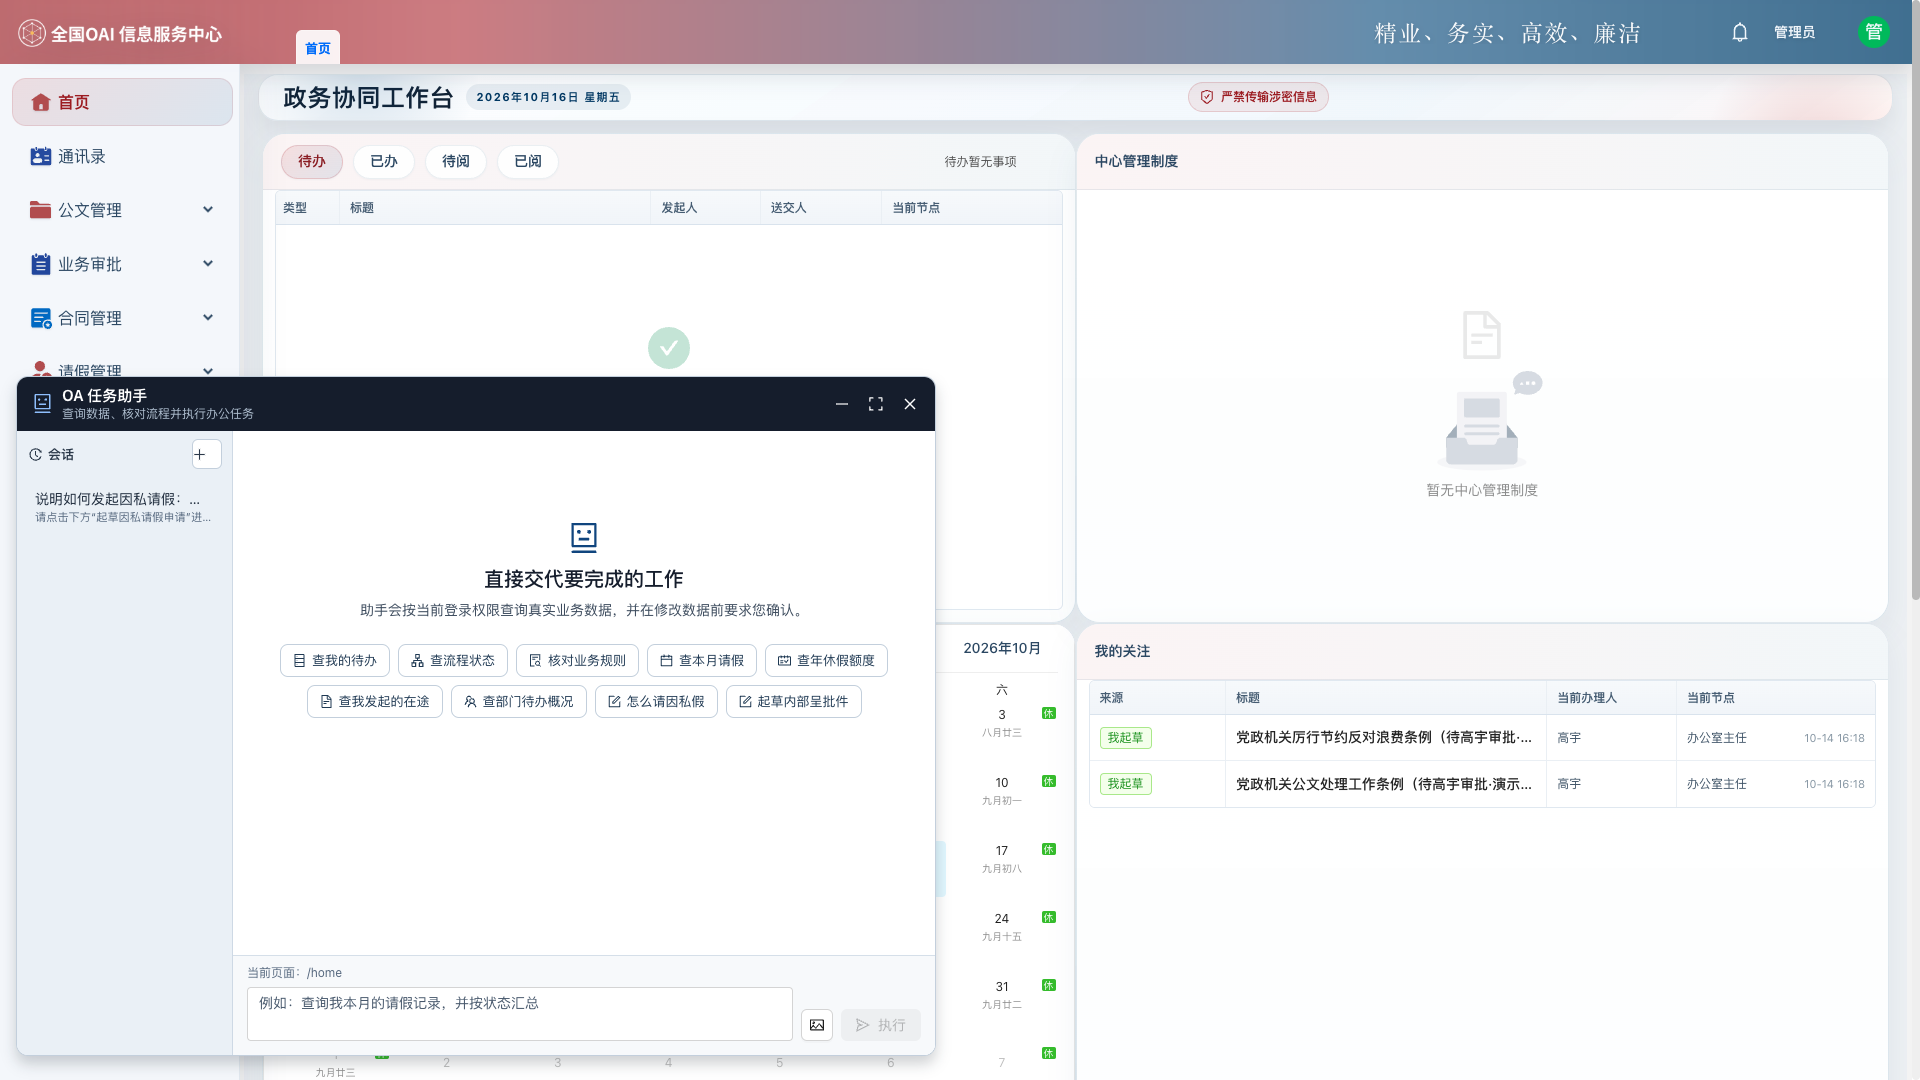Select the 首页 top page tab

318,48
